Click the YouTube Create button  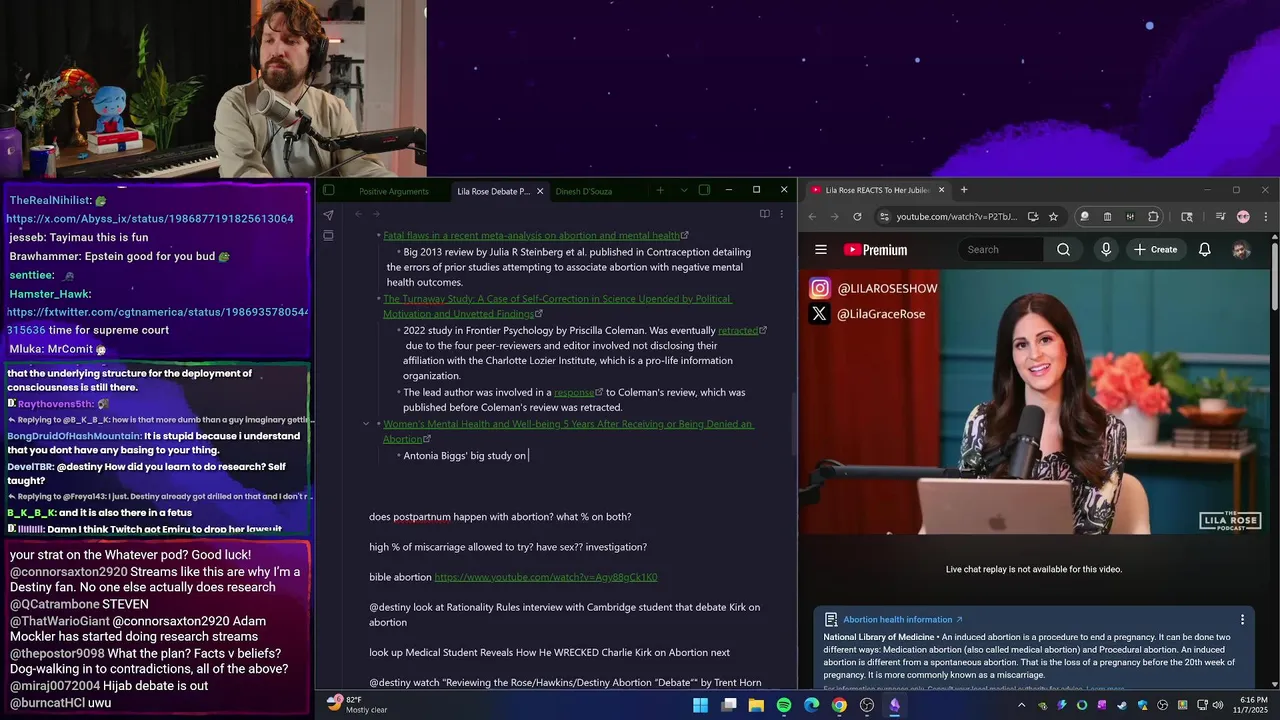[x=1155, y=250]
